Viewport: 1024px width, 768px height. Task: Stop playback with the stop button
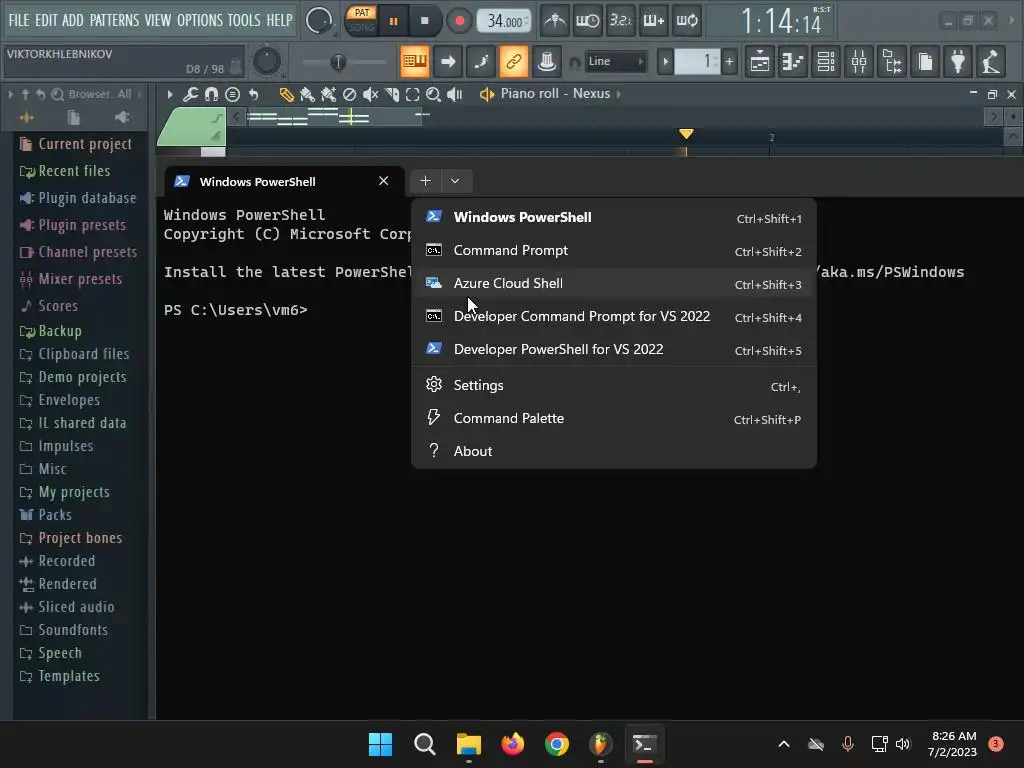[x=424, y=21]
